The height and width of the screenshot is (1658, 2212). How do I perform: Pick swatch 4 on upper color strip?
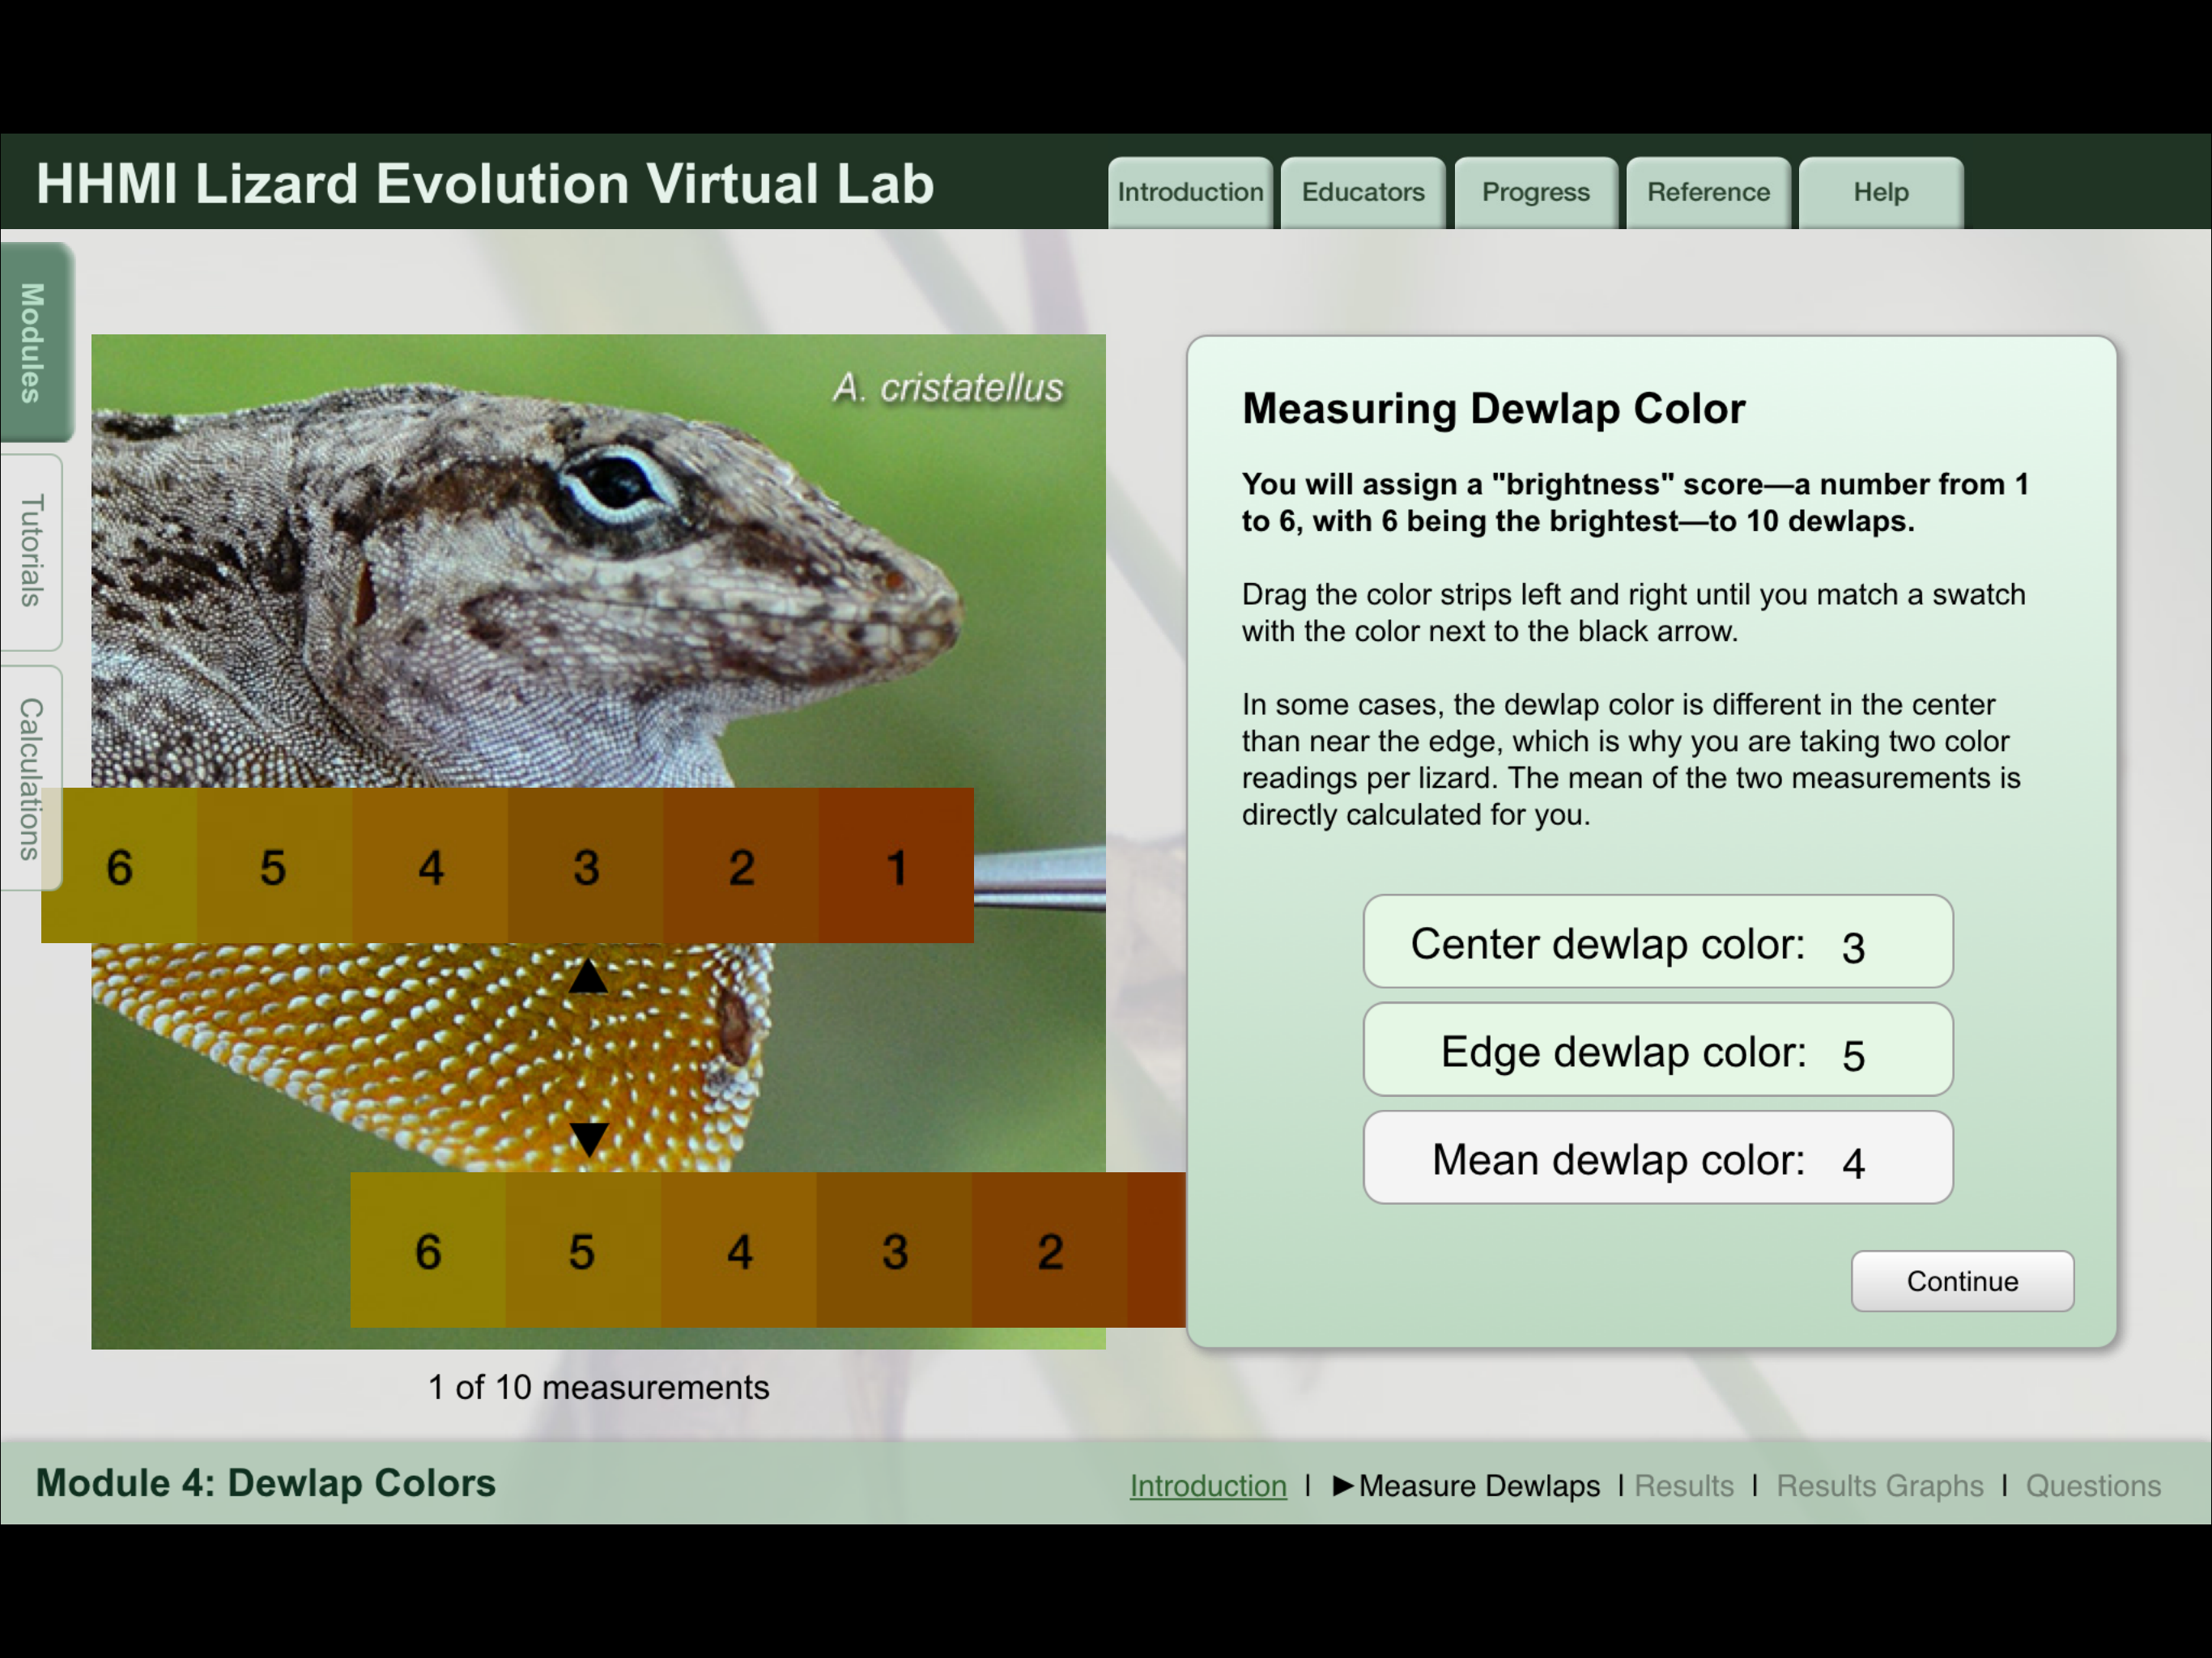pyautogui.click(x=430, y=866)
